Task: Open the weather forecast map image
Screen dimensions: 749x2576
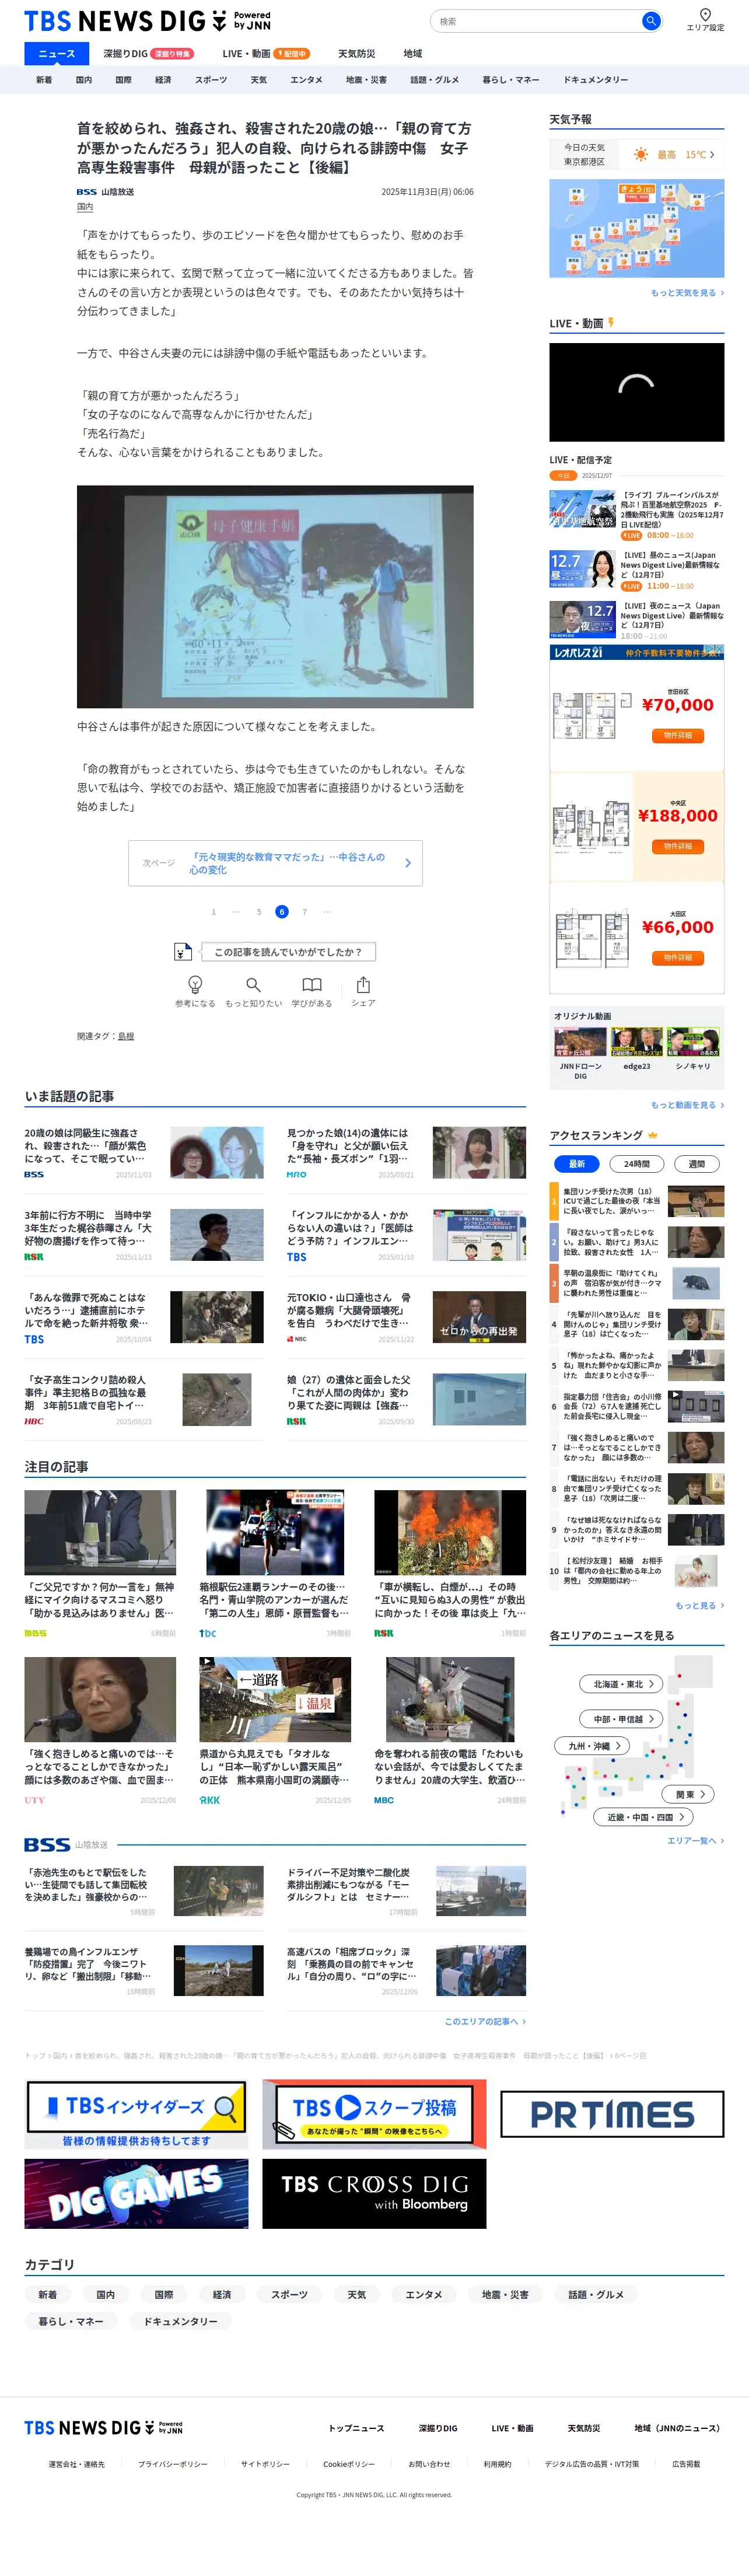Action: (x=637, y=228)
